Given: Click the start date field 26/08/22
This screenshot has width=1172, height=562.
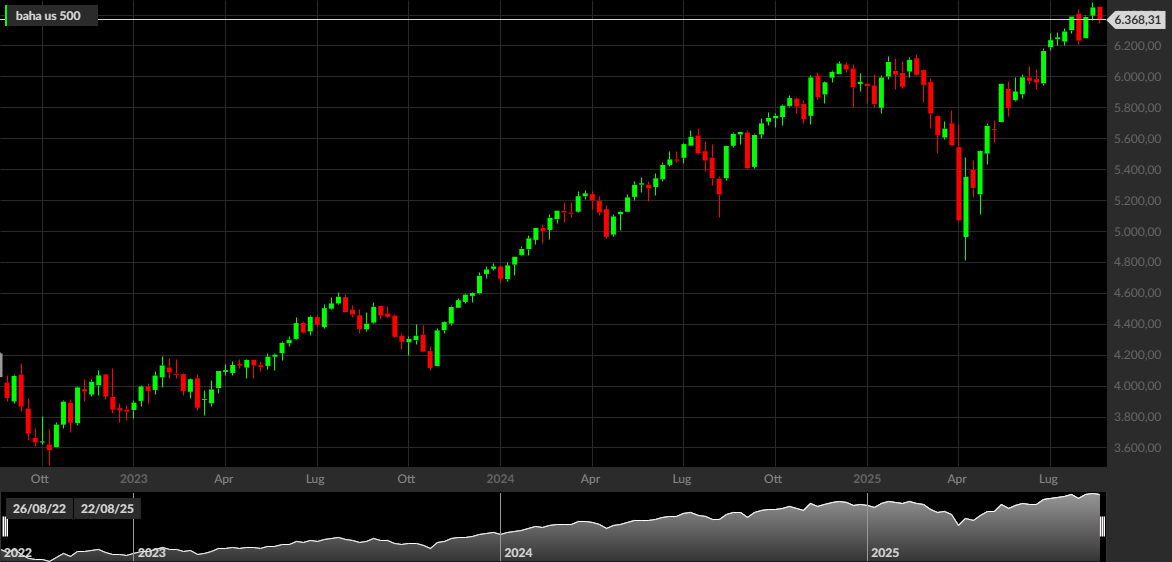Looking at the screenshot, I should pos(38,509).
